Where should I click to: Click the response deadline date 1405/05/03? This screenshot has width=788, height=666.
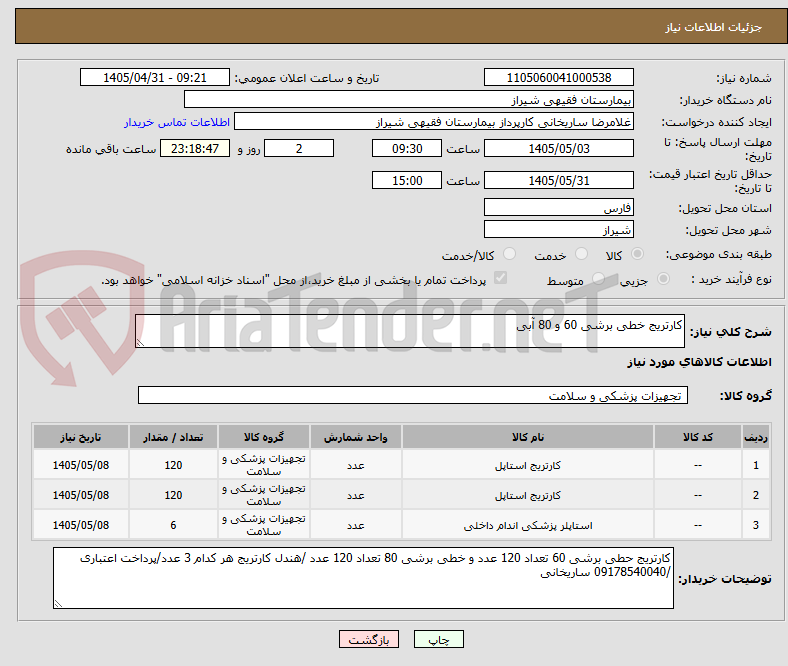click(558, 148)
